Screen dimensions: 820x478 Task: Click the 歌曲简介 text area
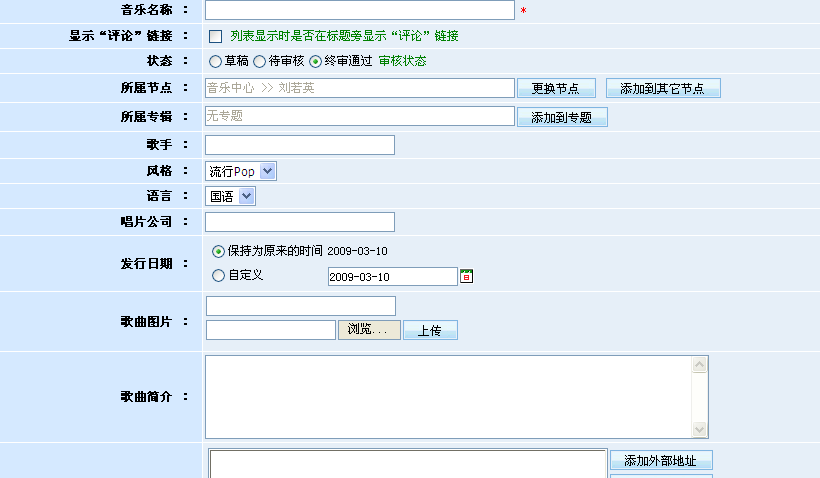(x=447, y=396)
